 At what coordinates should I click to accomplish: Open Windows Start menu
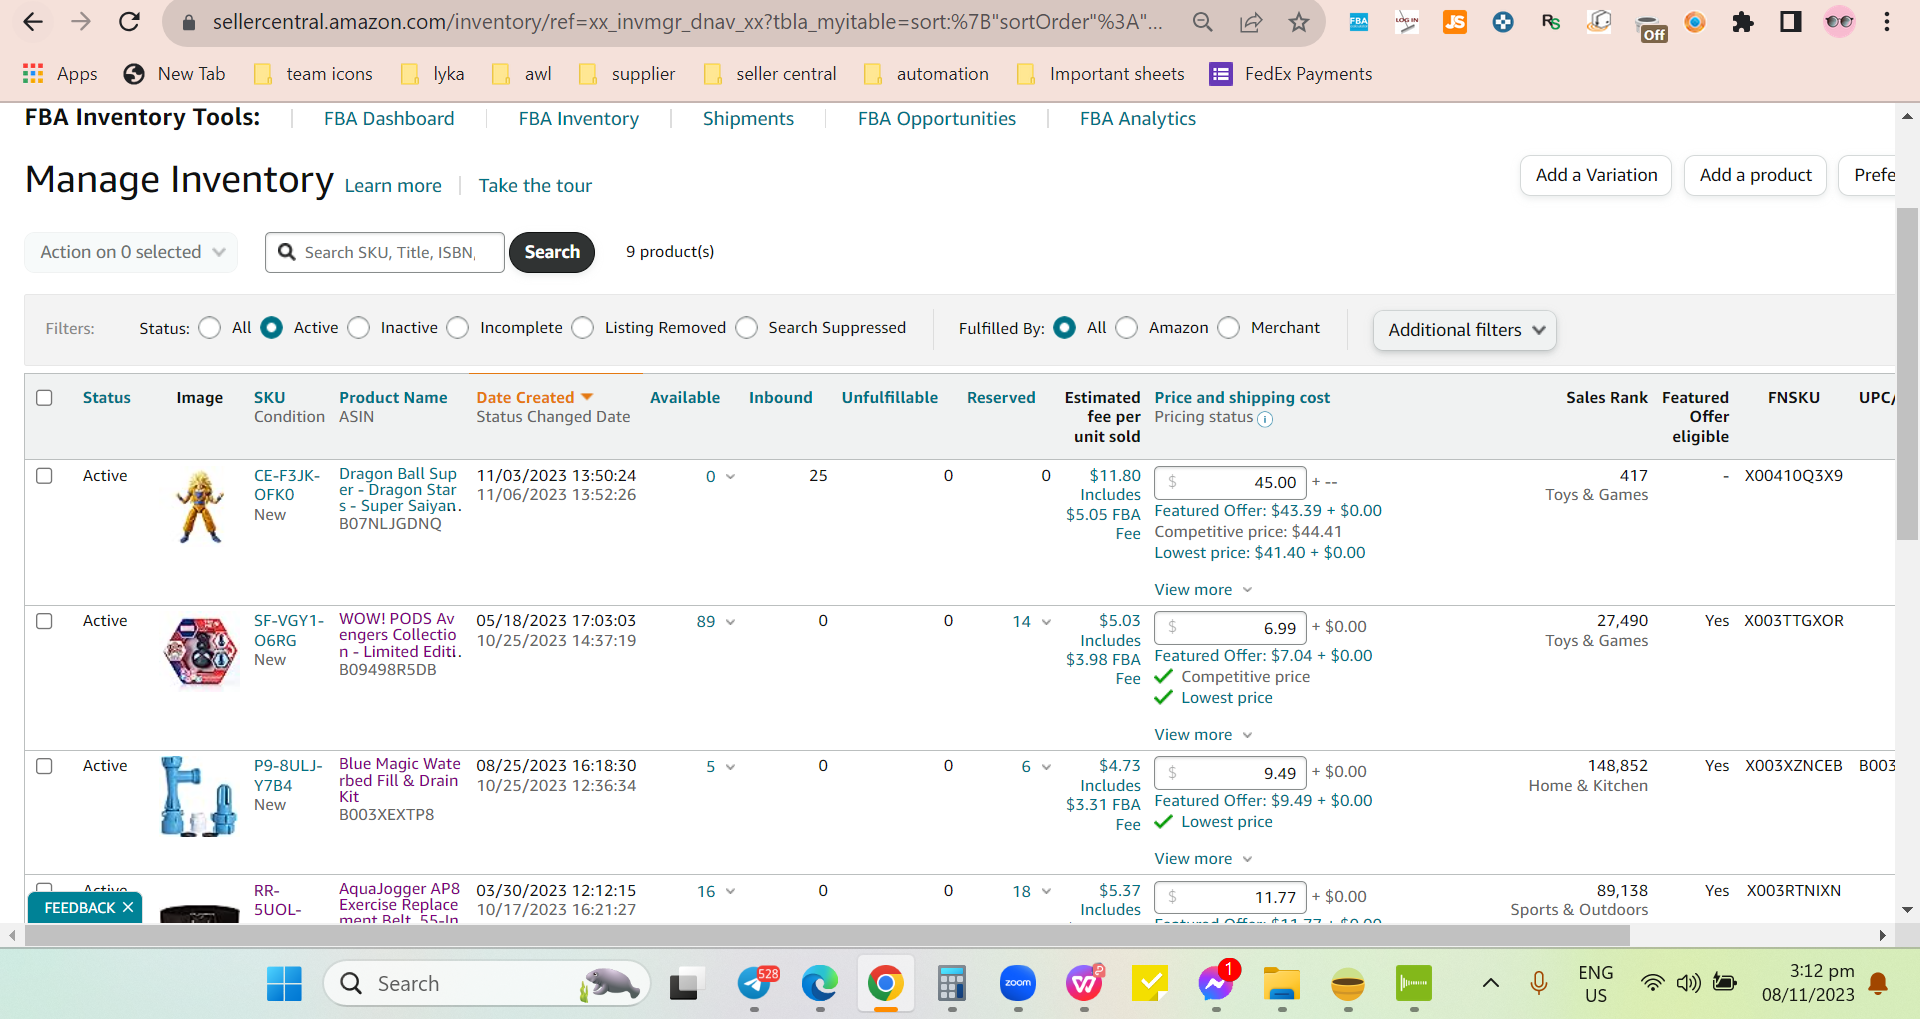click(x=284, y=984)
